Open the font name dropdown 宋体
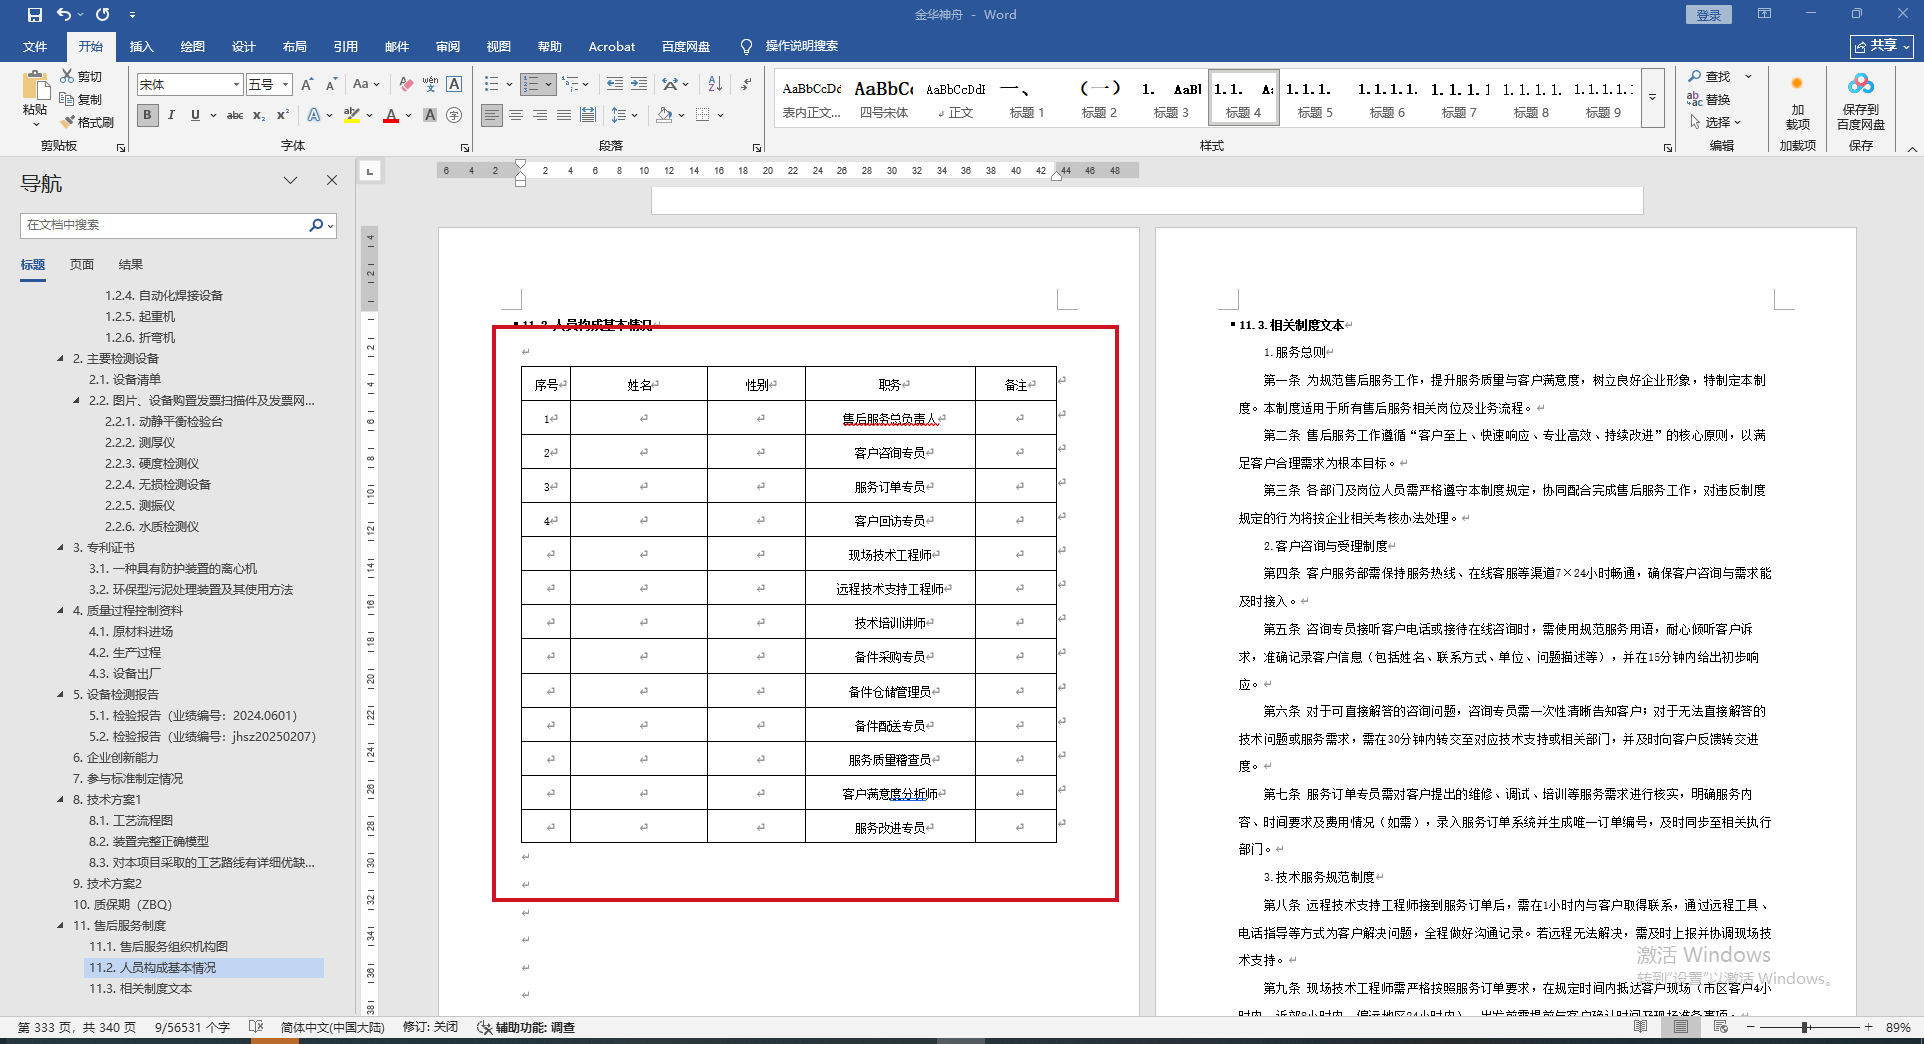Viewport: 1924px width, 1044px height. [236, 85]
